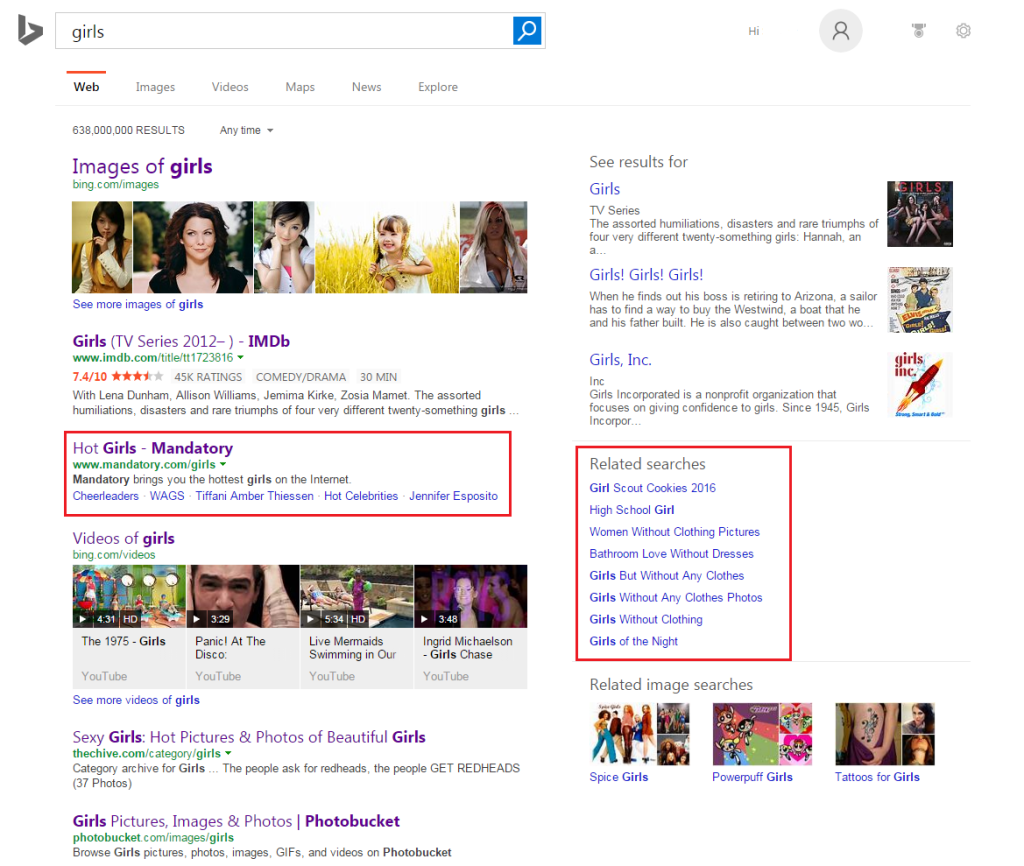Switch to the Images tab

point(155,87)
